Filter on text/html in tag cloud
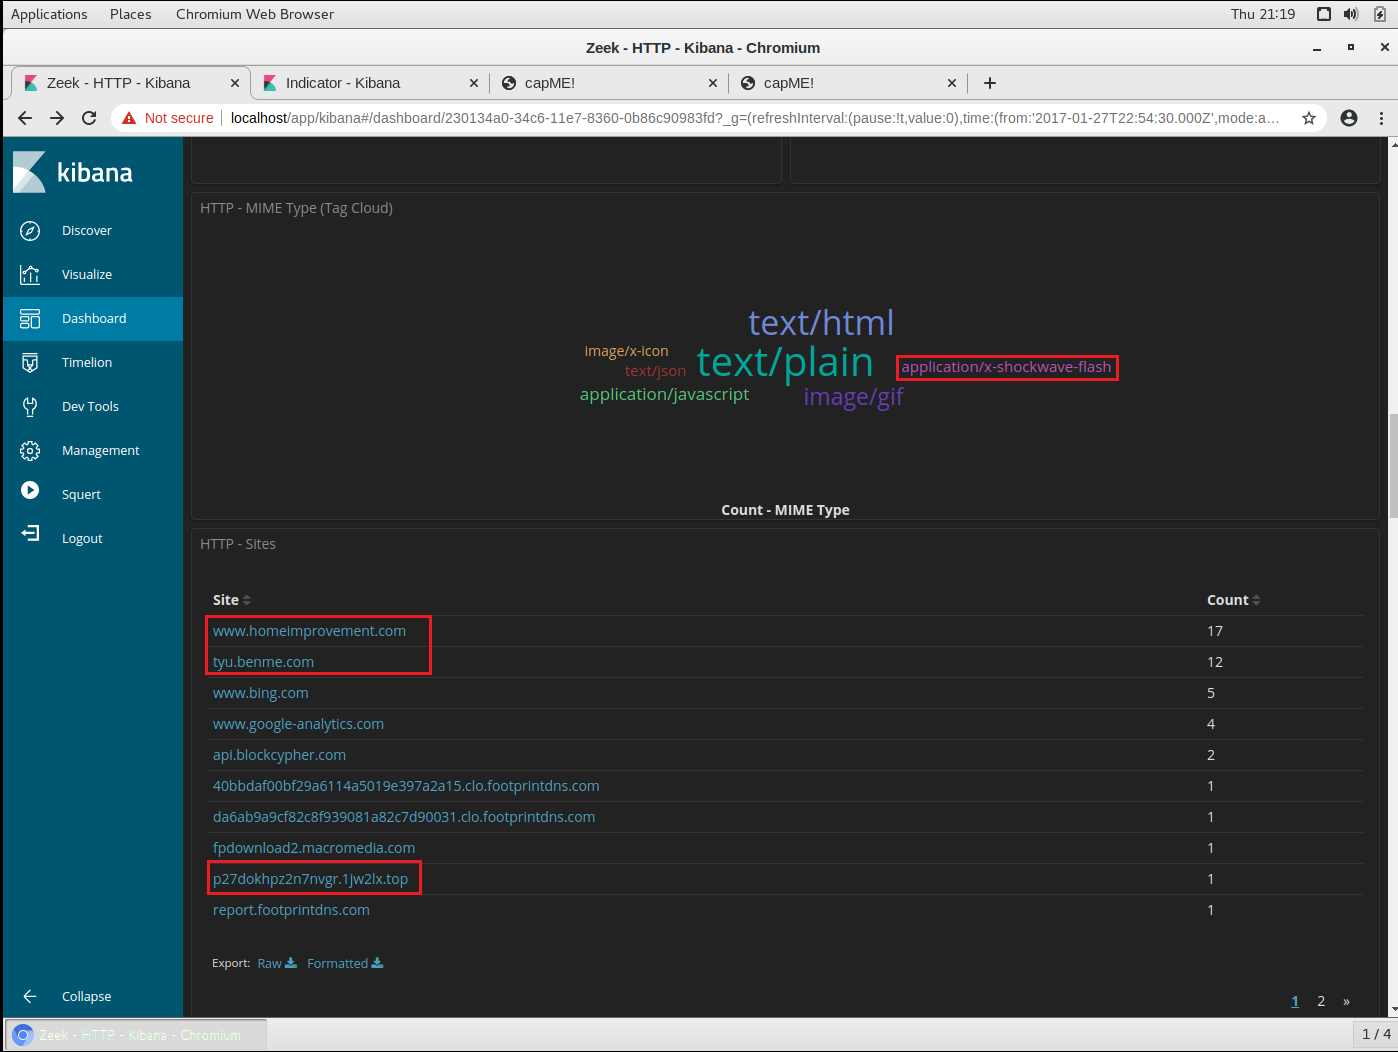This screenshot has height=1052, width=1398. point(821,323)
